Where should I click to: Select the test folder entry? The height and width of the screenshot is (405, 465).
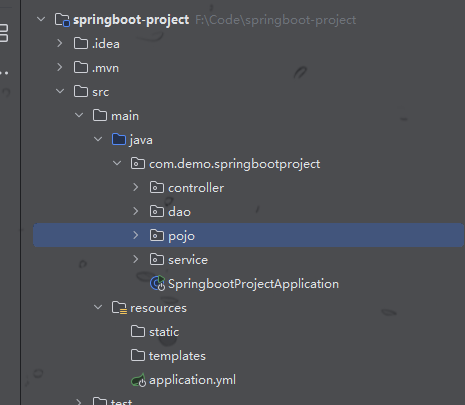click(x=121, y=401)
